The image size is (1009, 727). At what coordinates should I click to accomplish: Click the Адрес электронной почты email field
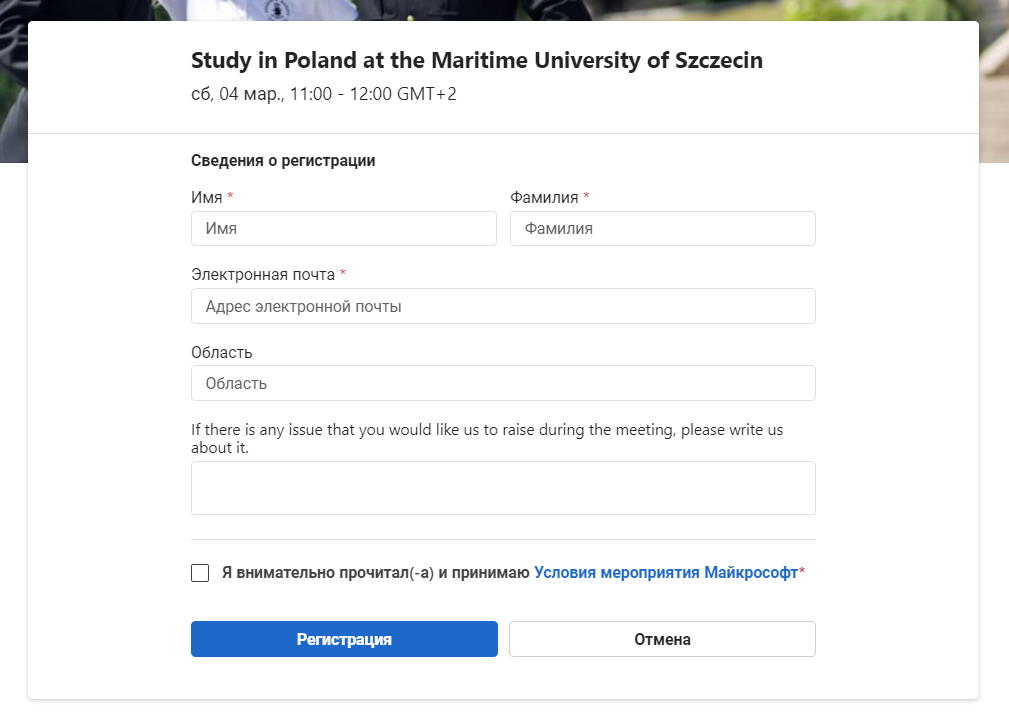pyautogui.click(x=503, y=306)
